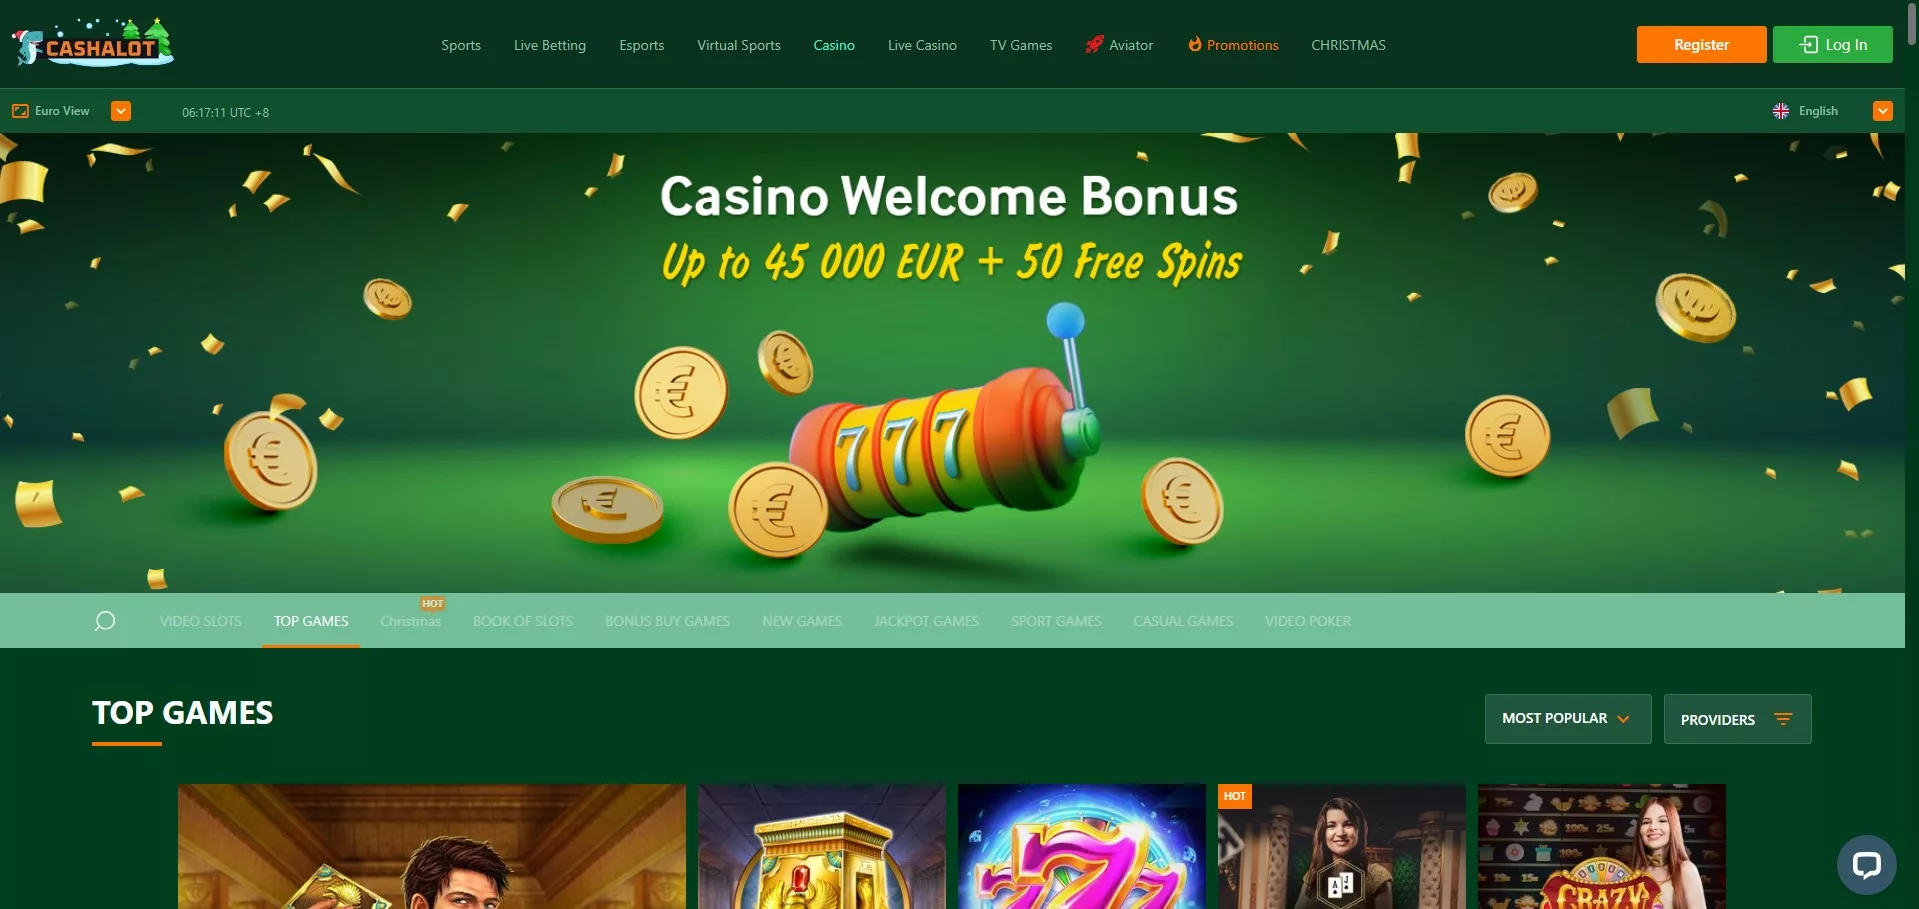Open the game search magnifier icon
This screenshot has height=909, width=1919.
coord(105,621)
